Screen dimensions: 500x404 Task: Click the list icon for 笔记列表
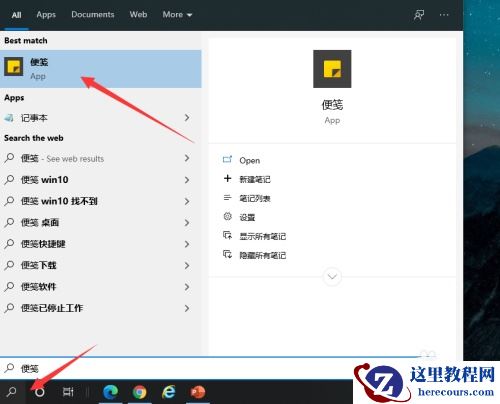(227, 198)
